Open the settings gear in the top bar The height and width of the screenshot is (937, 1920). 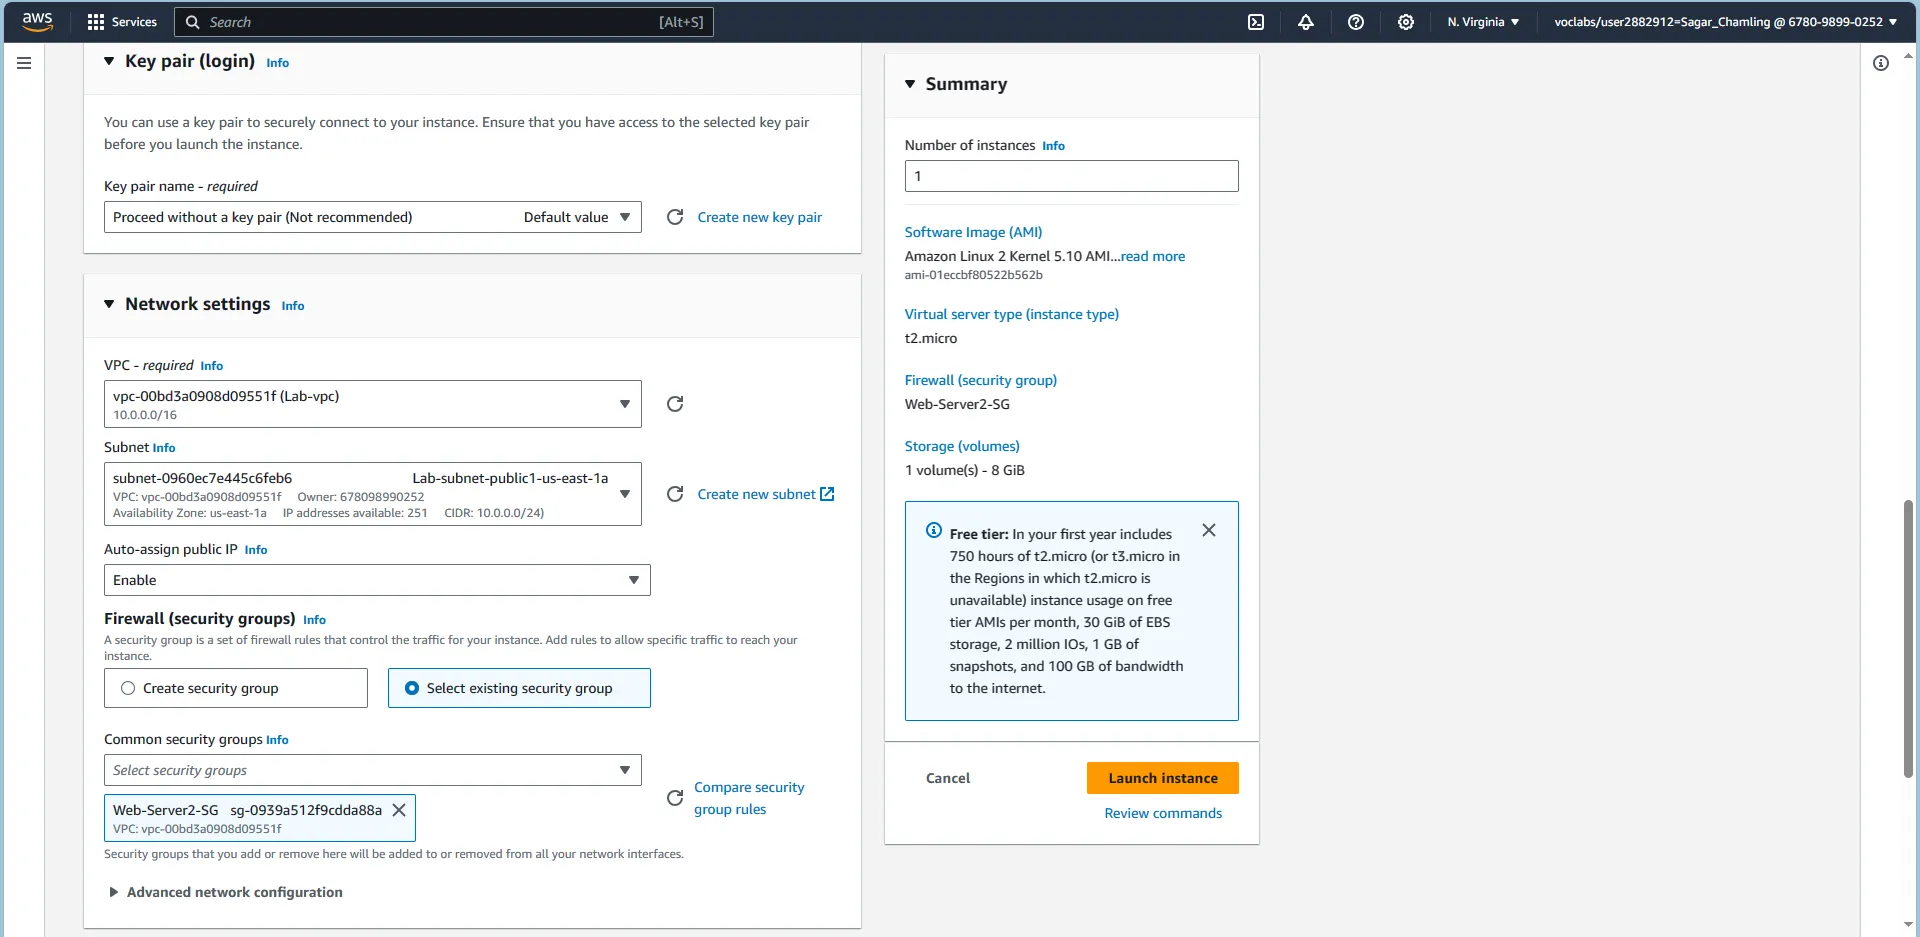tap(1406, 22)
